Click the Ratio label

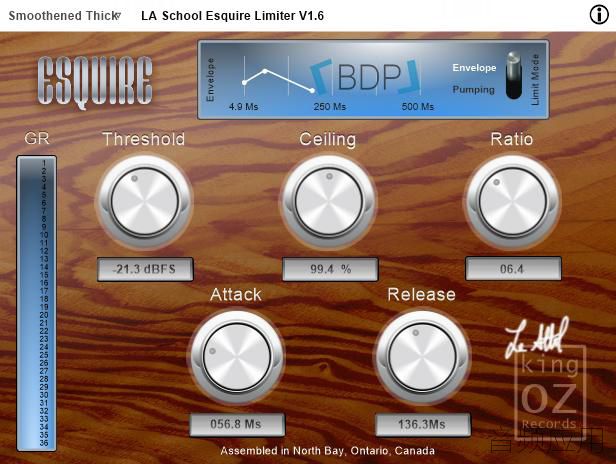click(x=512, y=139)
